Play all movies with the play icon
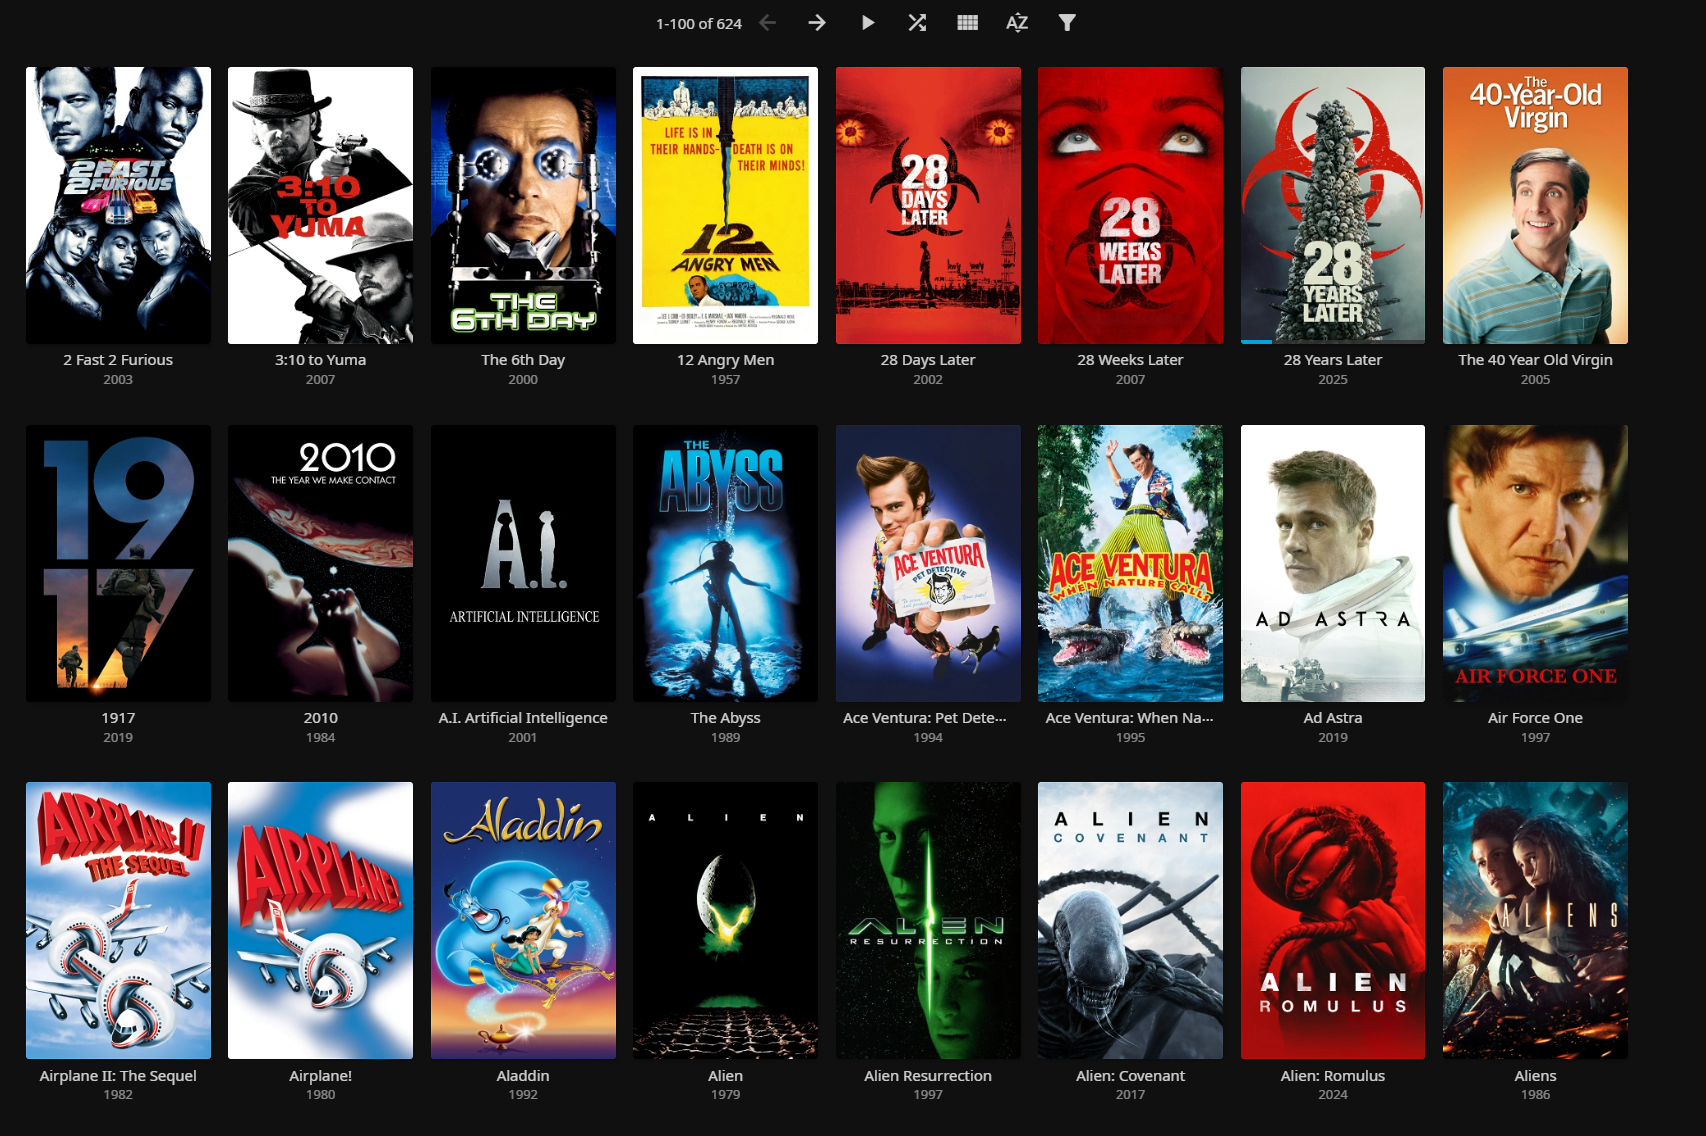This screenshot has height=1136, width=1706. 868,23
